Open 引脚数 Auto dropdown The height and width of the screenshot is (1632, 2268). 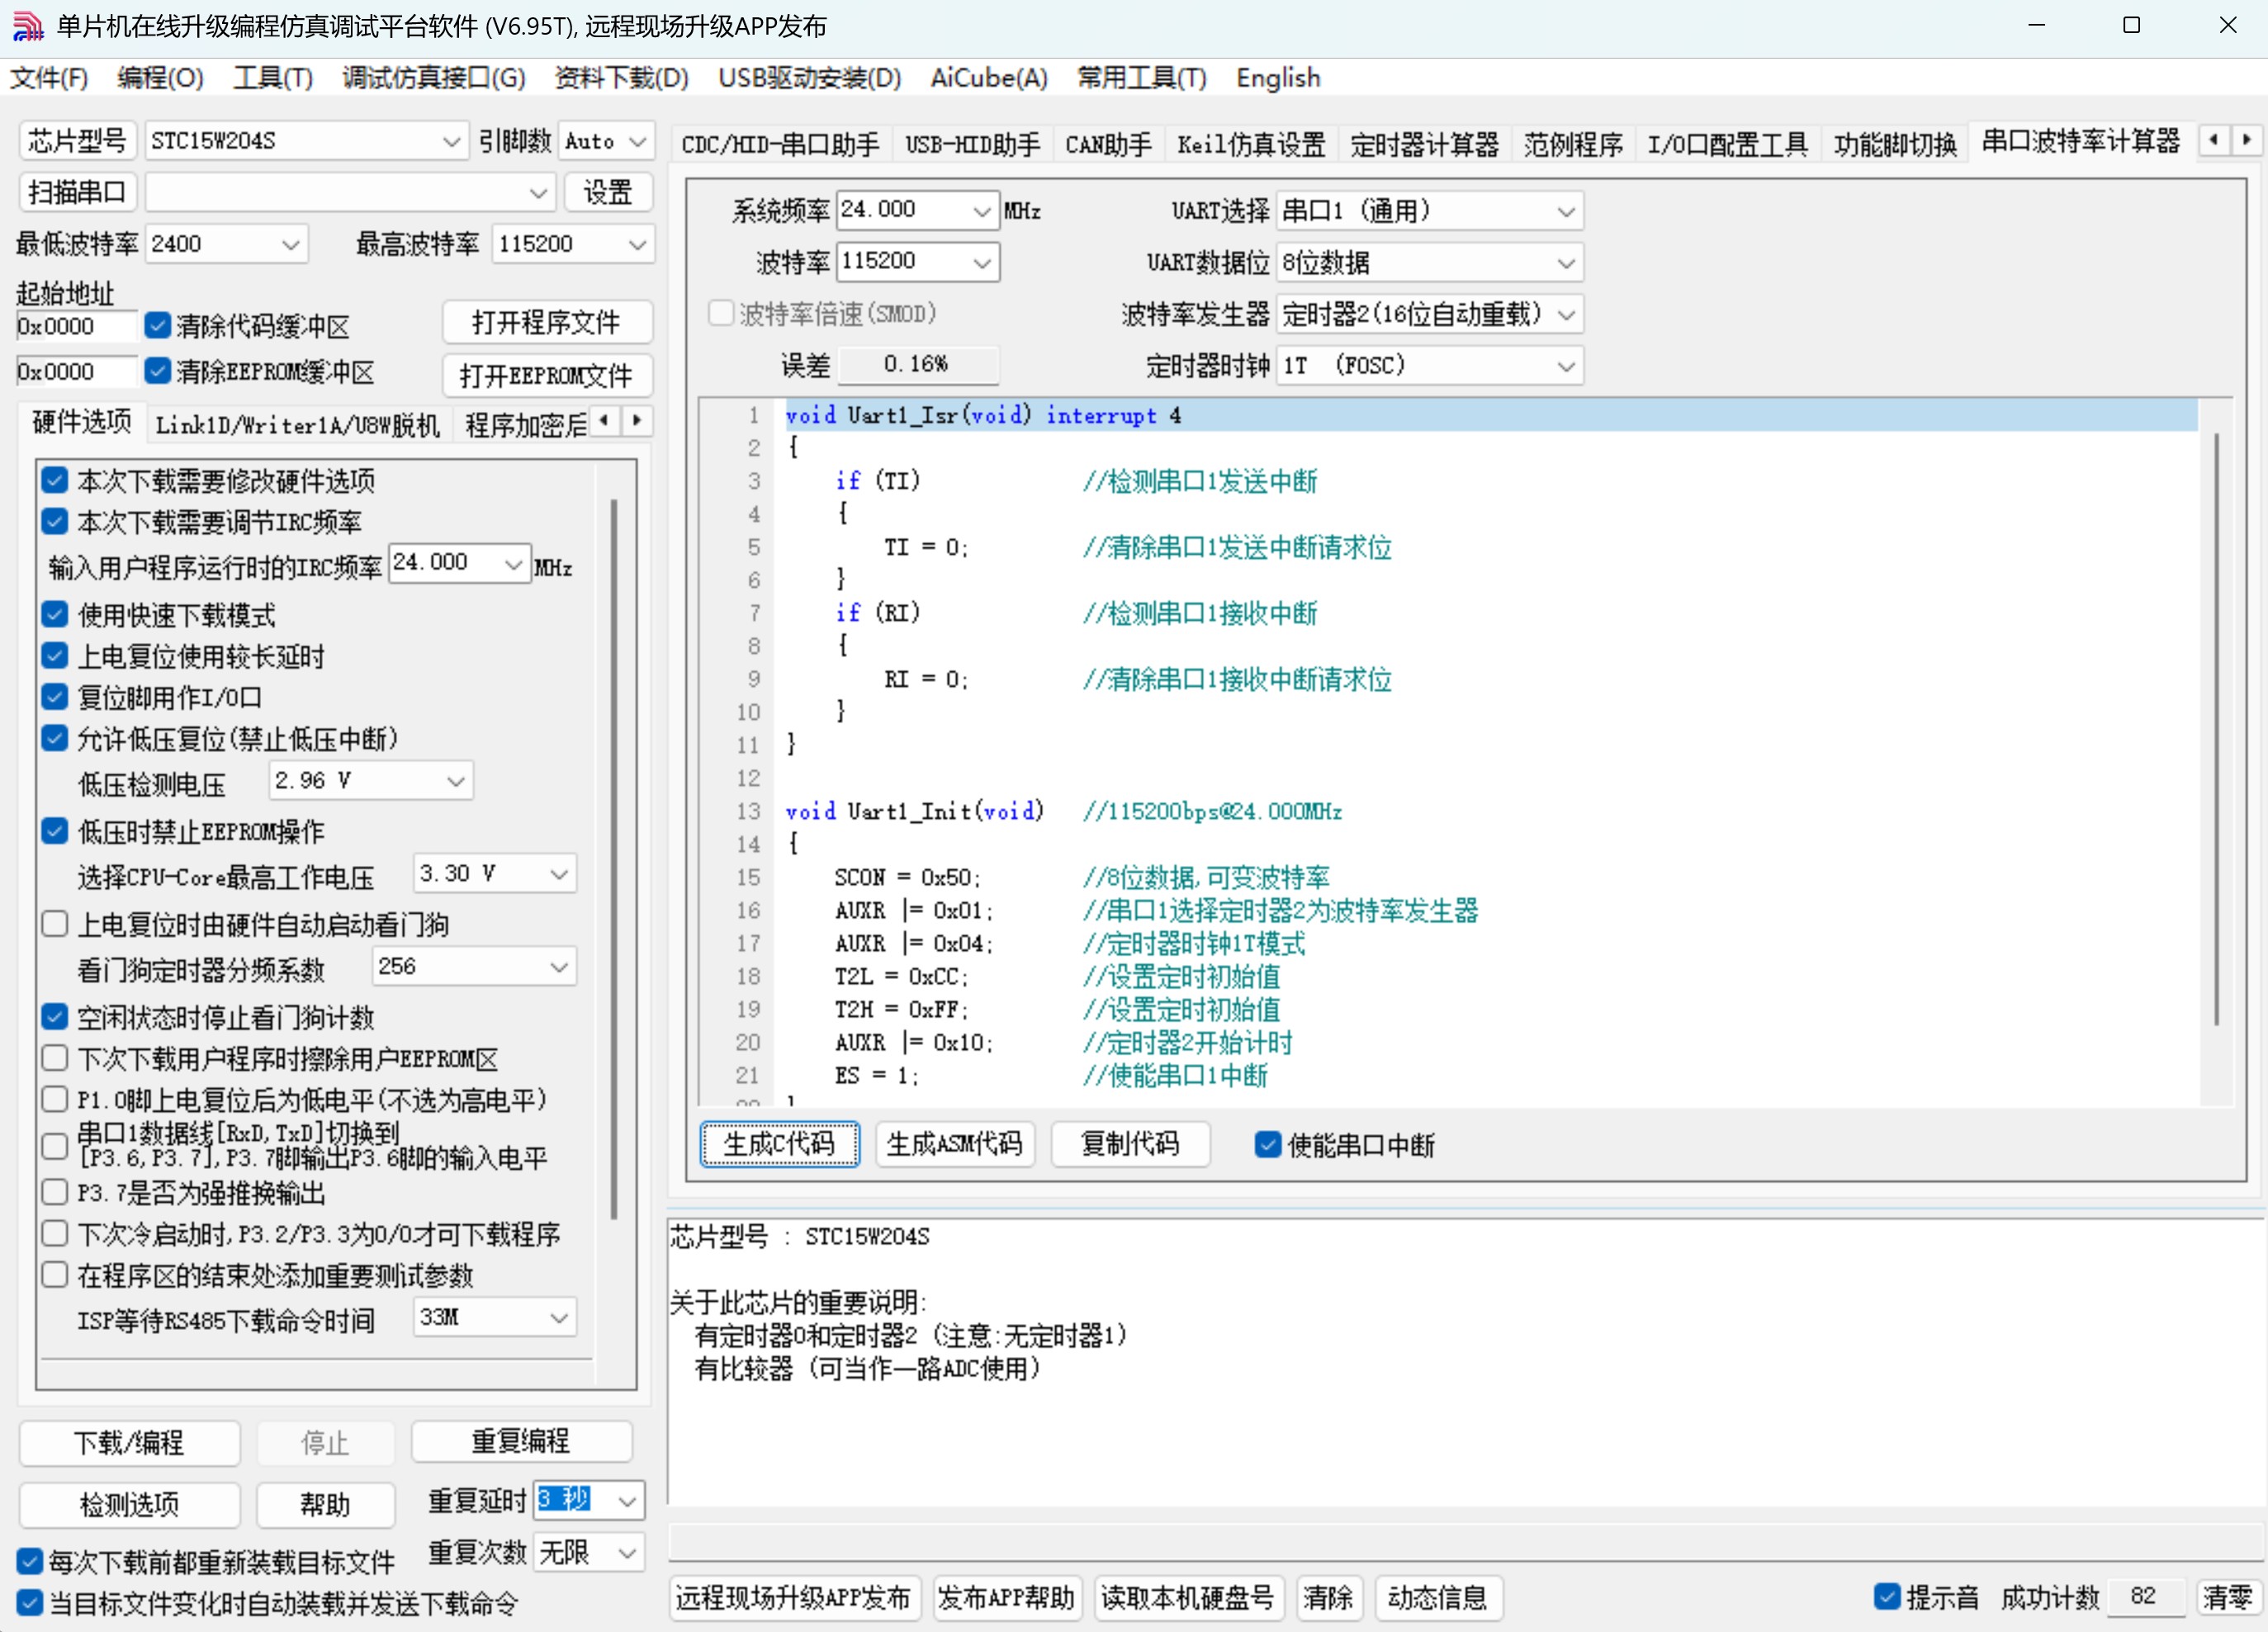[x=605, y=141]
